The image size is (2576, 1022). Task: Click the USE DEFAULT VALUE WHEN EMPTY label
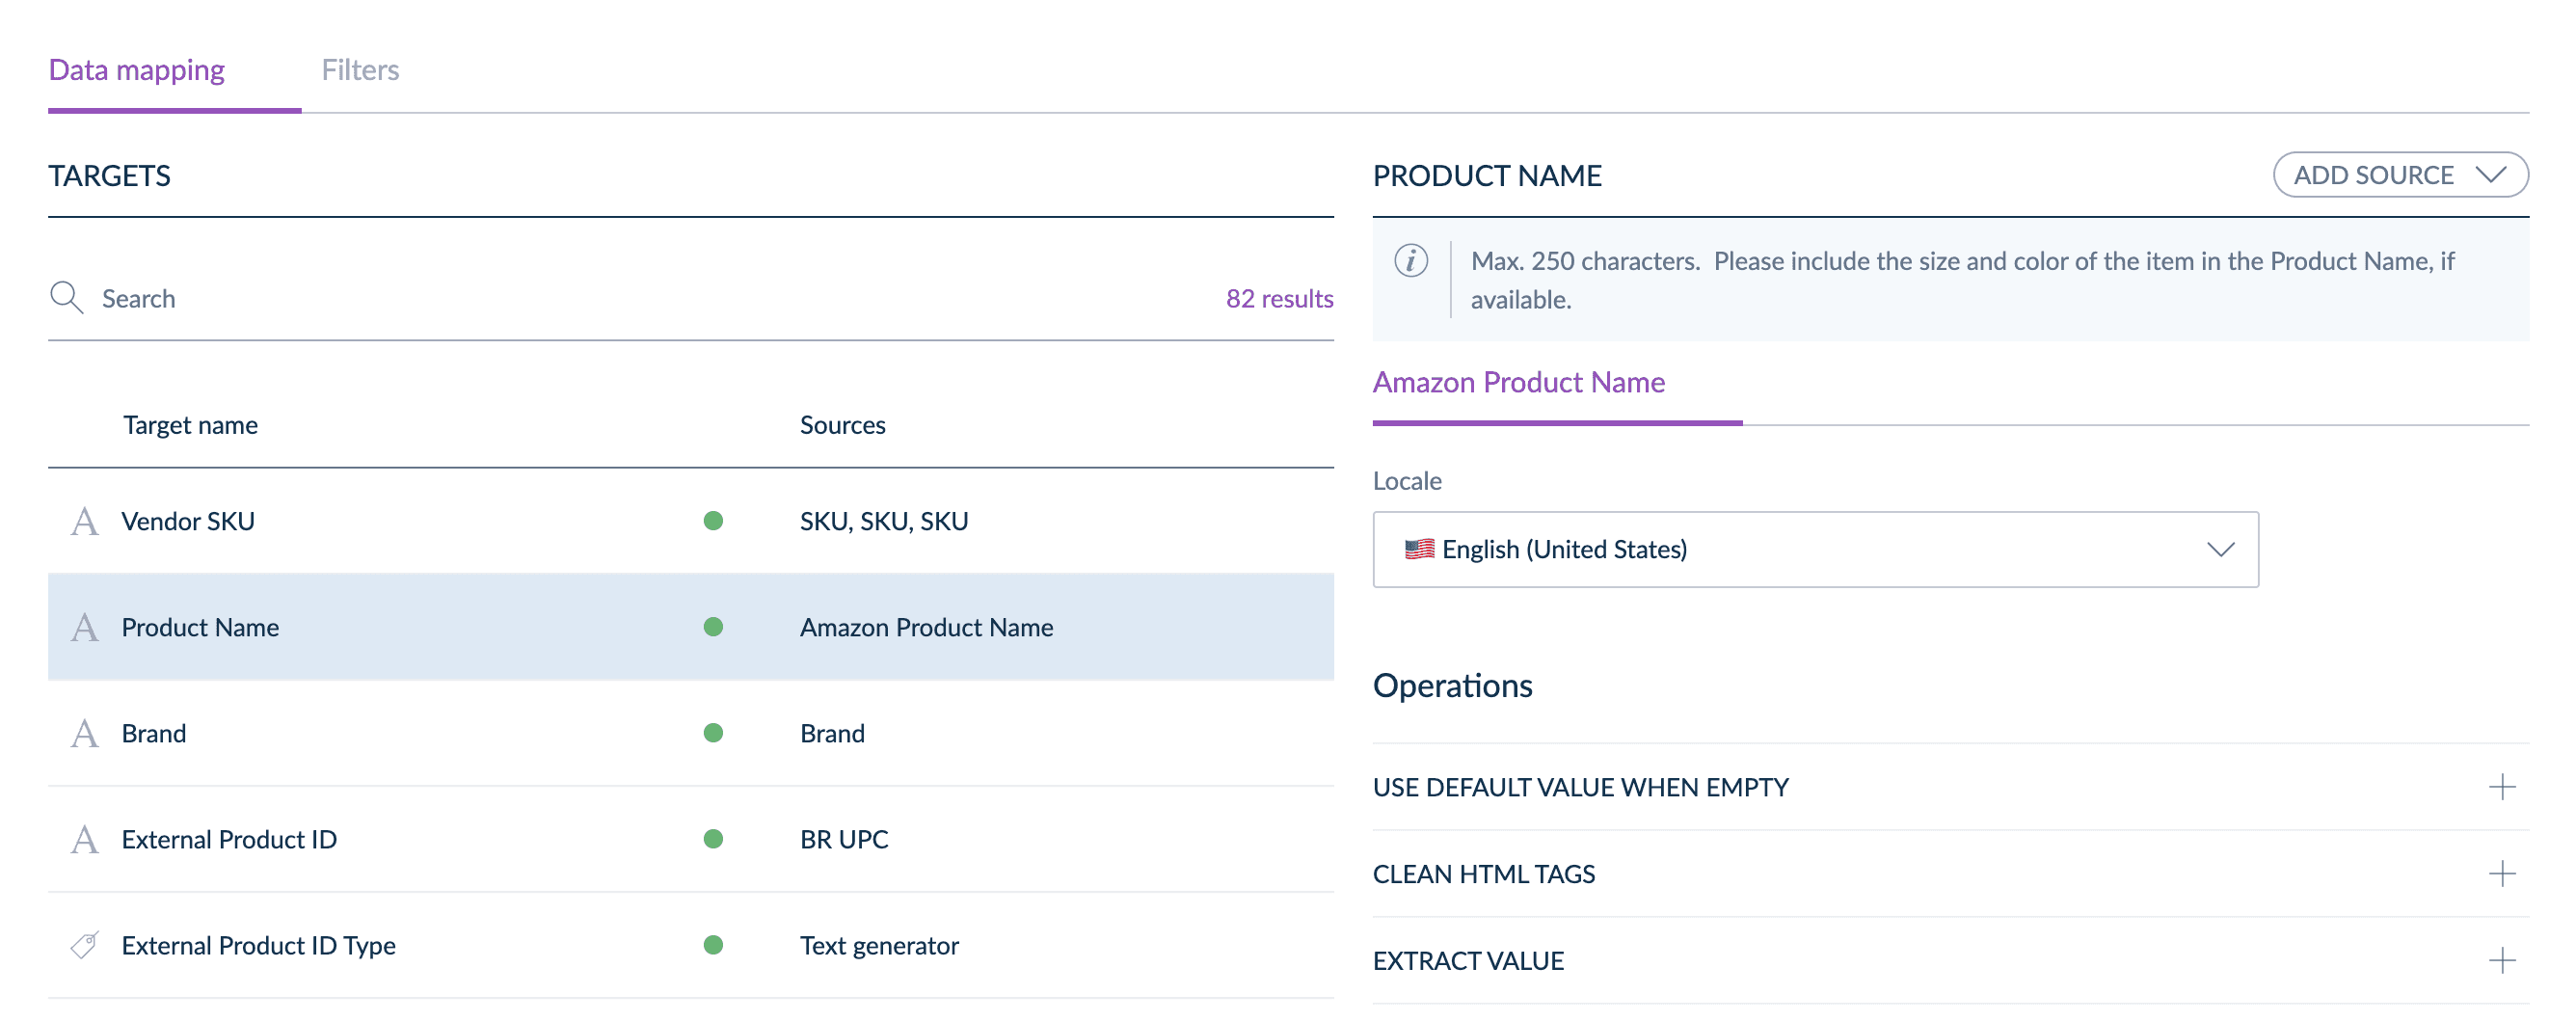[1580, 787]
